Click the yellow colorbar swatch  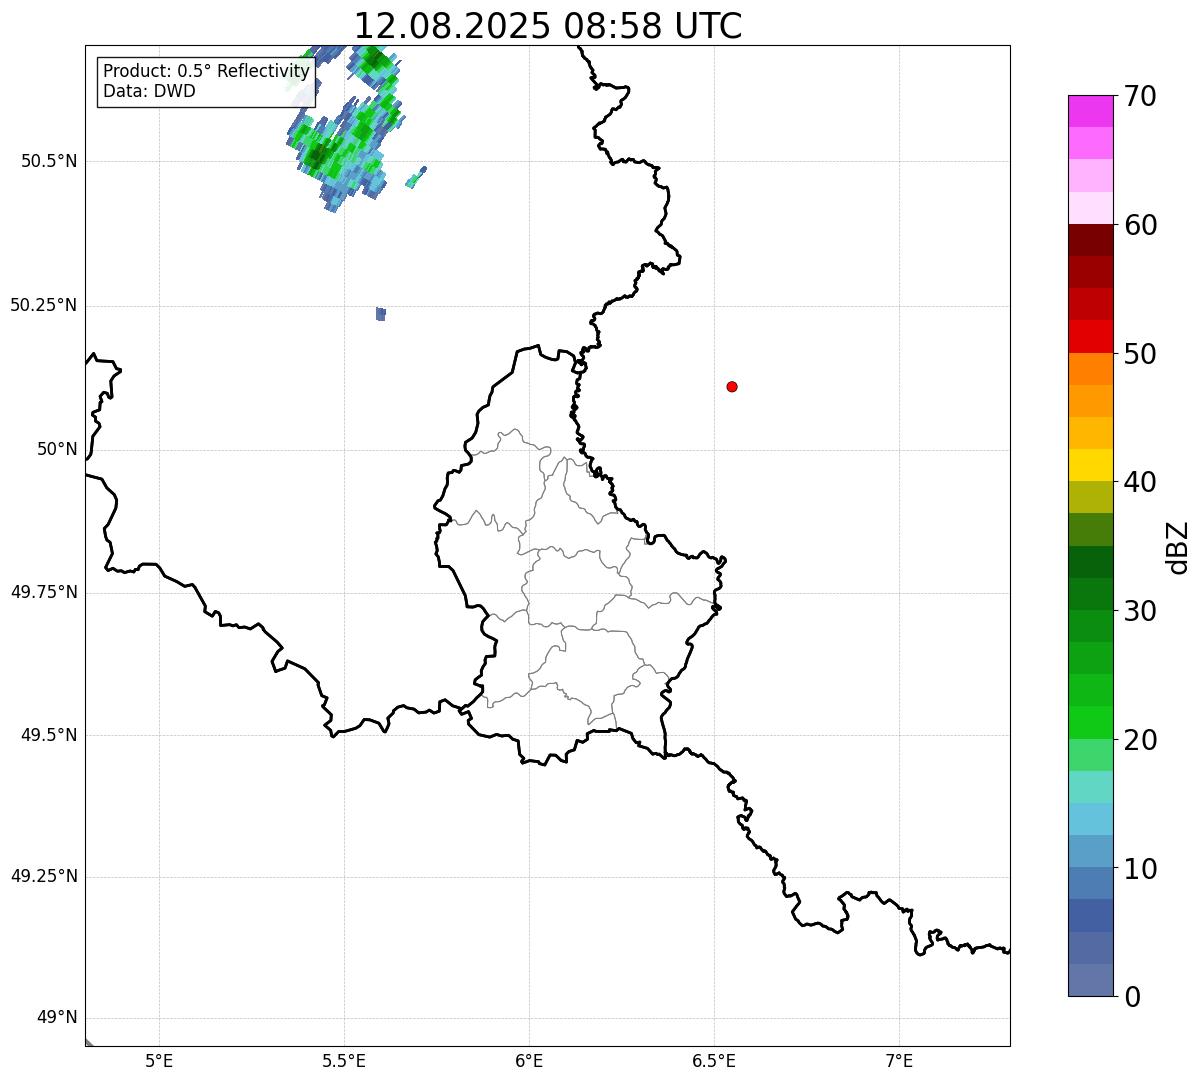[1091, 465]
